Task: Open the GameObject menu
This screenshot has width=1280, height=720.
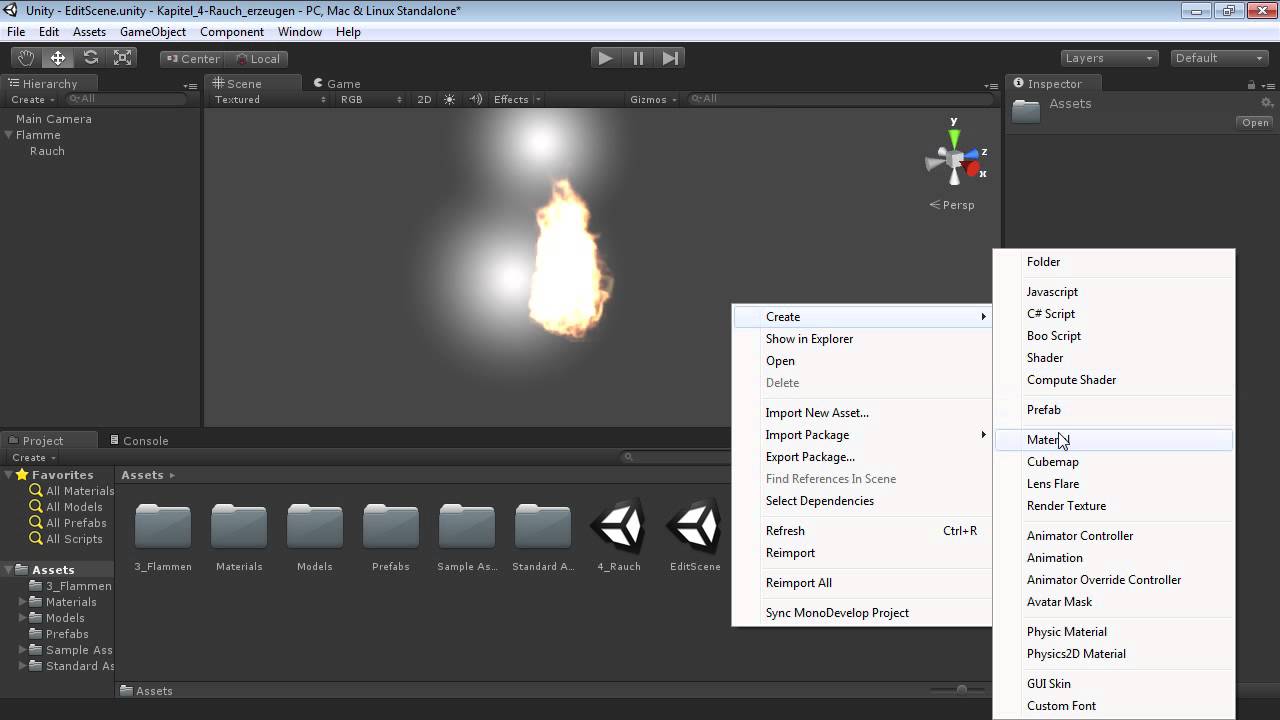Action: [153, 32]
